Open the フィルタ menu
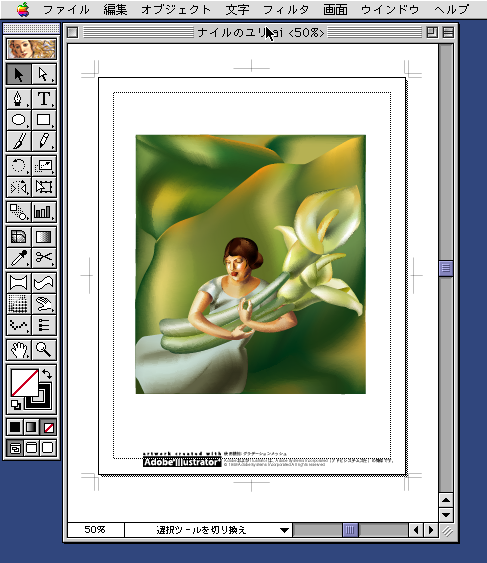 pyautogui.click(x=286, y=9)
